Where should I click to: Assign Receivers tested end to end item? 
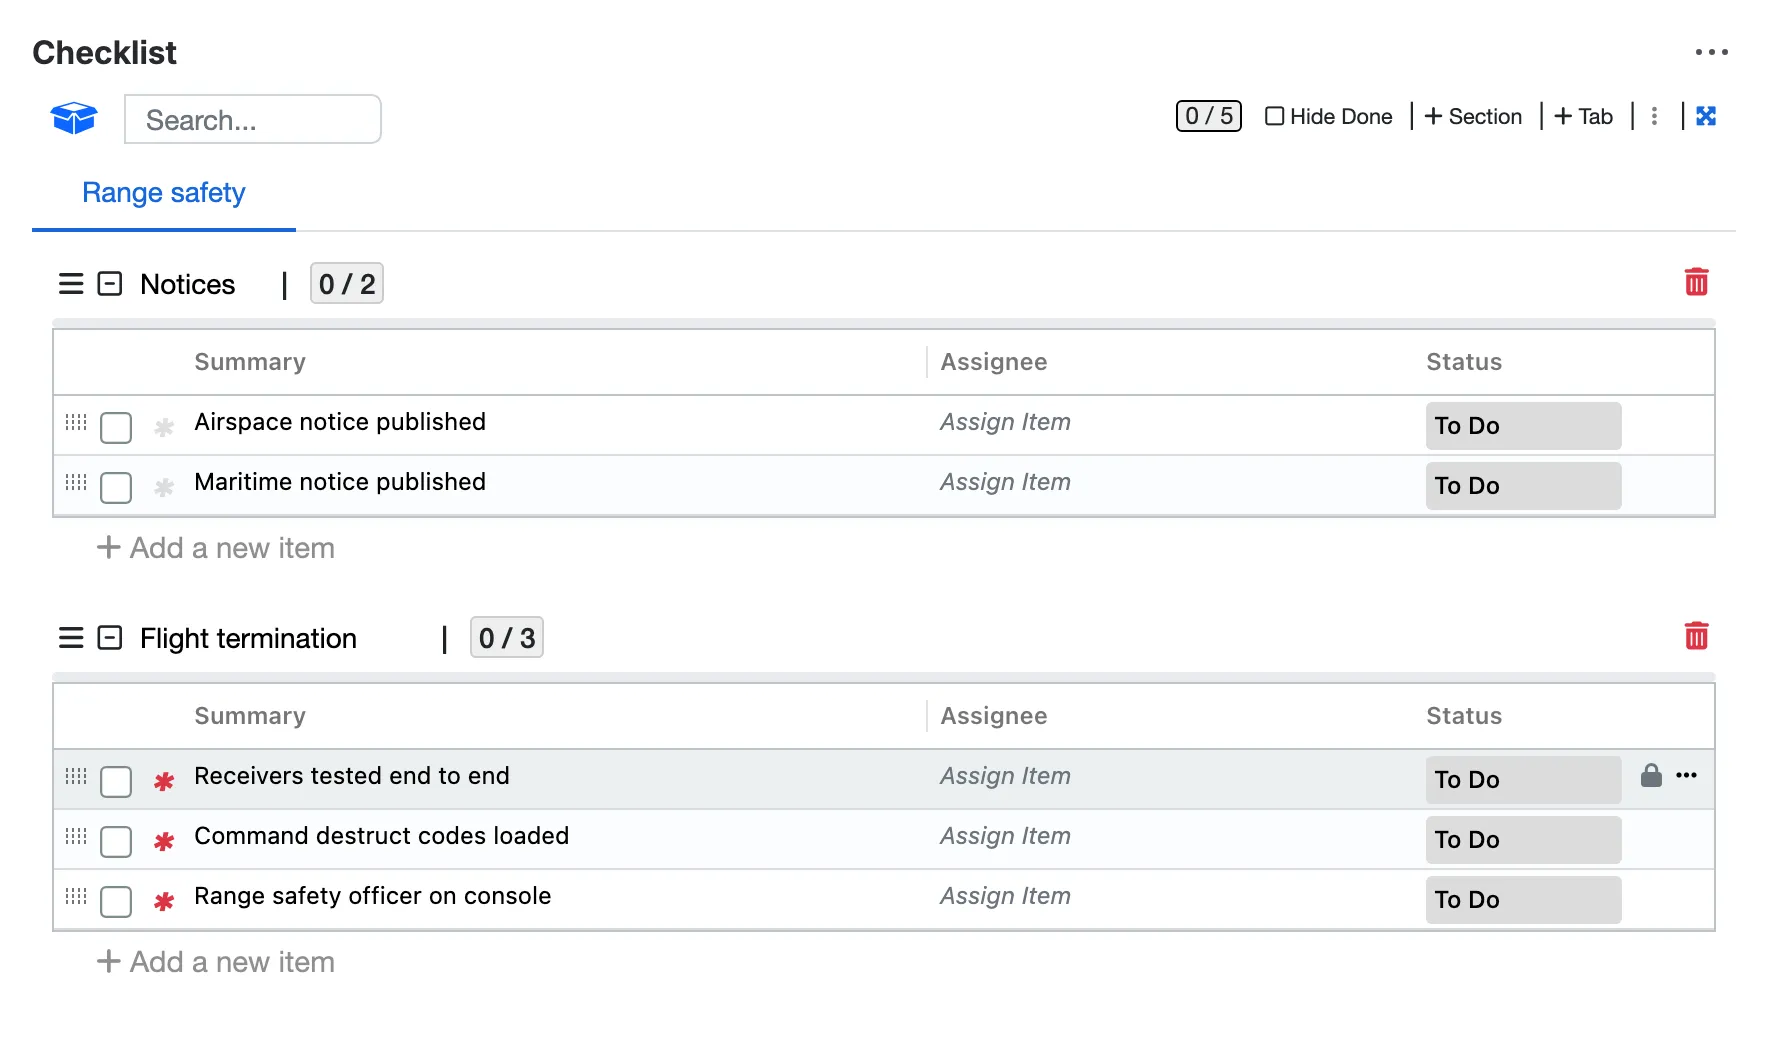pyautogui.click(x=1005, y=776)
